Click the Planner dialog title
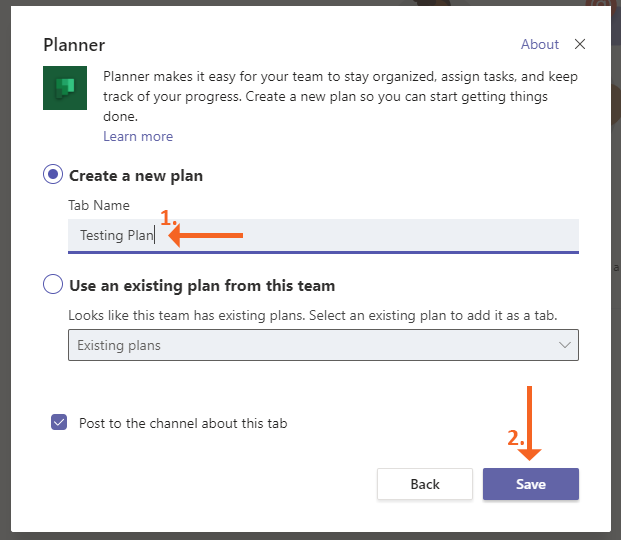Viewport: 621px width, 540px height. (74, 45)
